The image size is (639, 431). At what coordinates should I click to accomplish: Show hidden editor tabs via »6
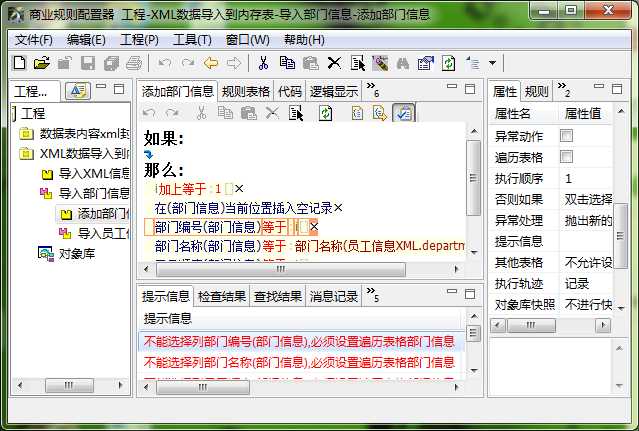pos(372,90)
